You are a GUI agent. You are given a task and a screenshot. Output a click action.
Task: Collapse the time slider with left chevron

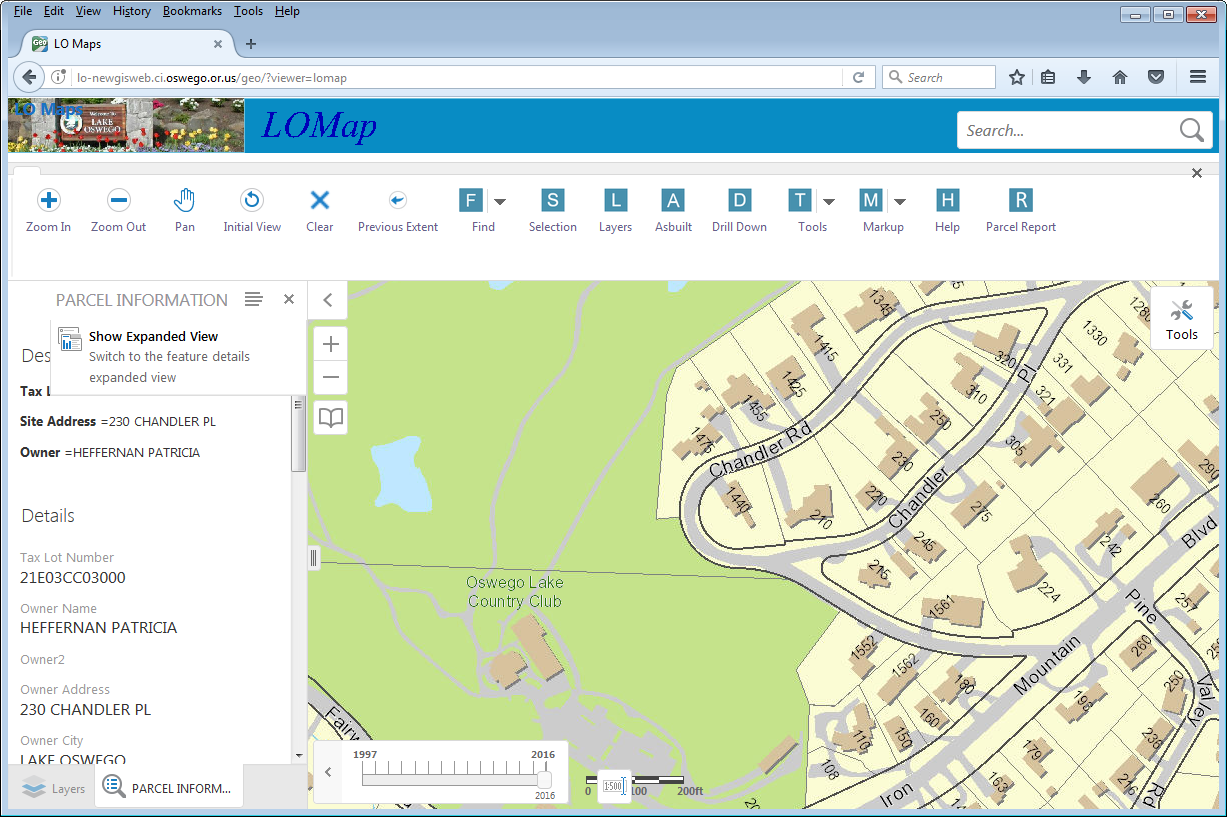point(327,772)
